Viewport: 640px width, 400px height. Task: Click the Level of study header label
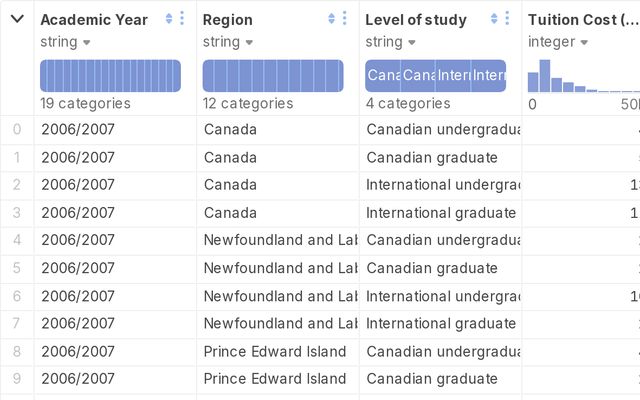point(415,19)
